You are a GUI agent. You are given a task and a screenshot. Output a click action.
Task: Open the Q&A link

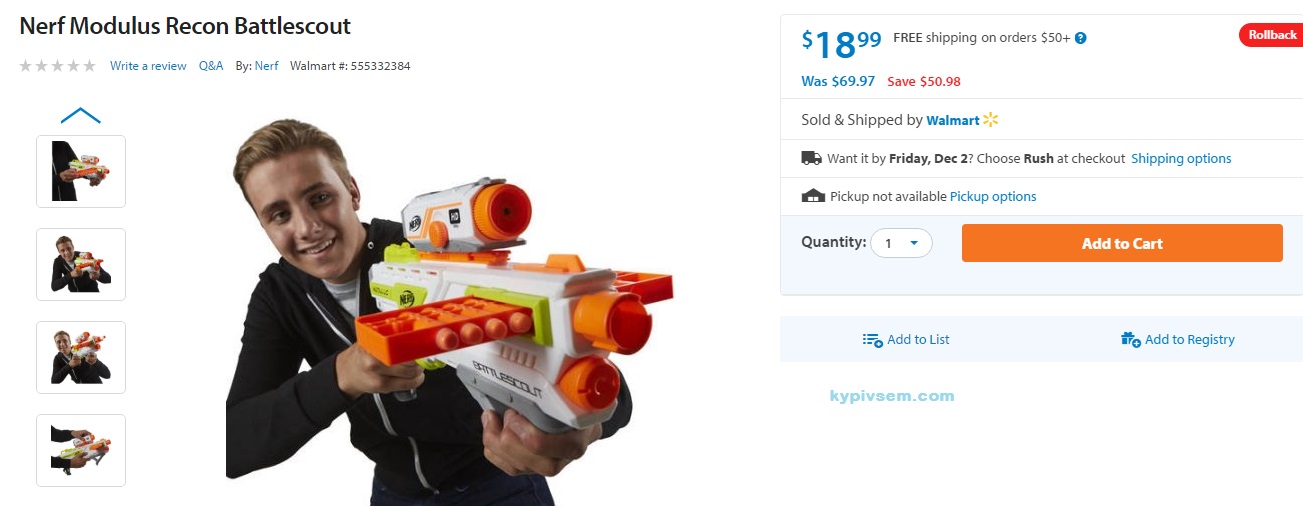(211, 66)
